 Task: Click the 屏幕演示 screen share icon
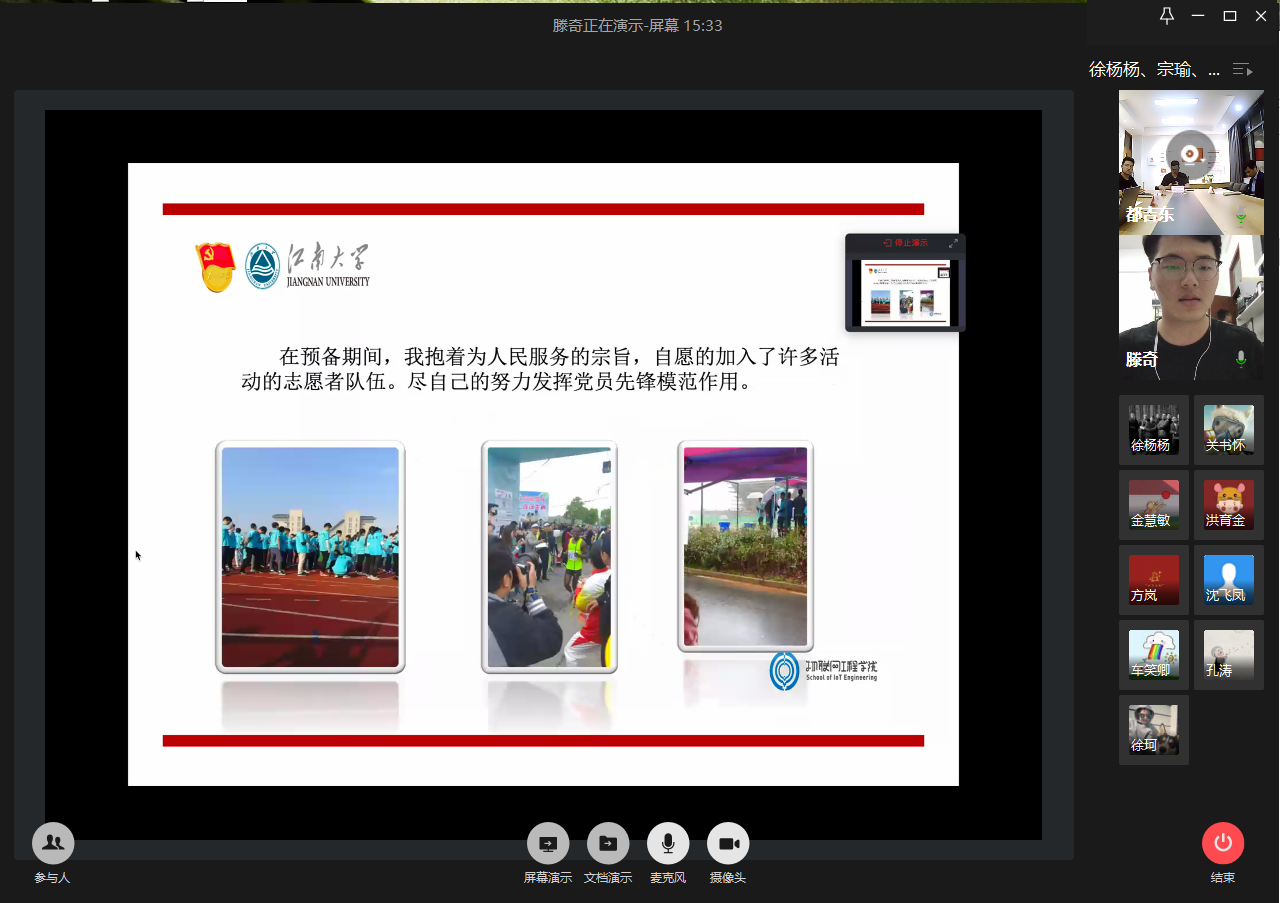point(548,843)
